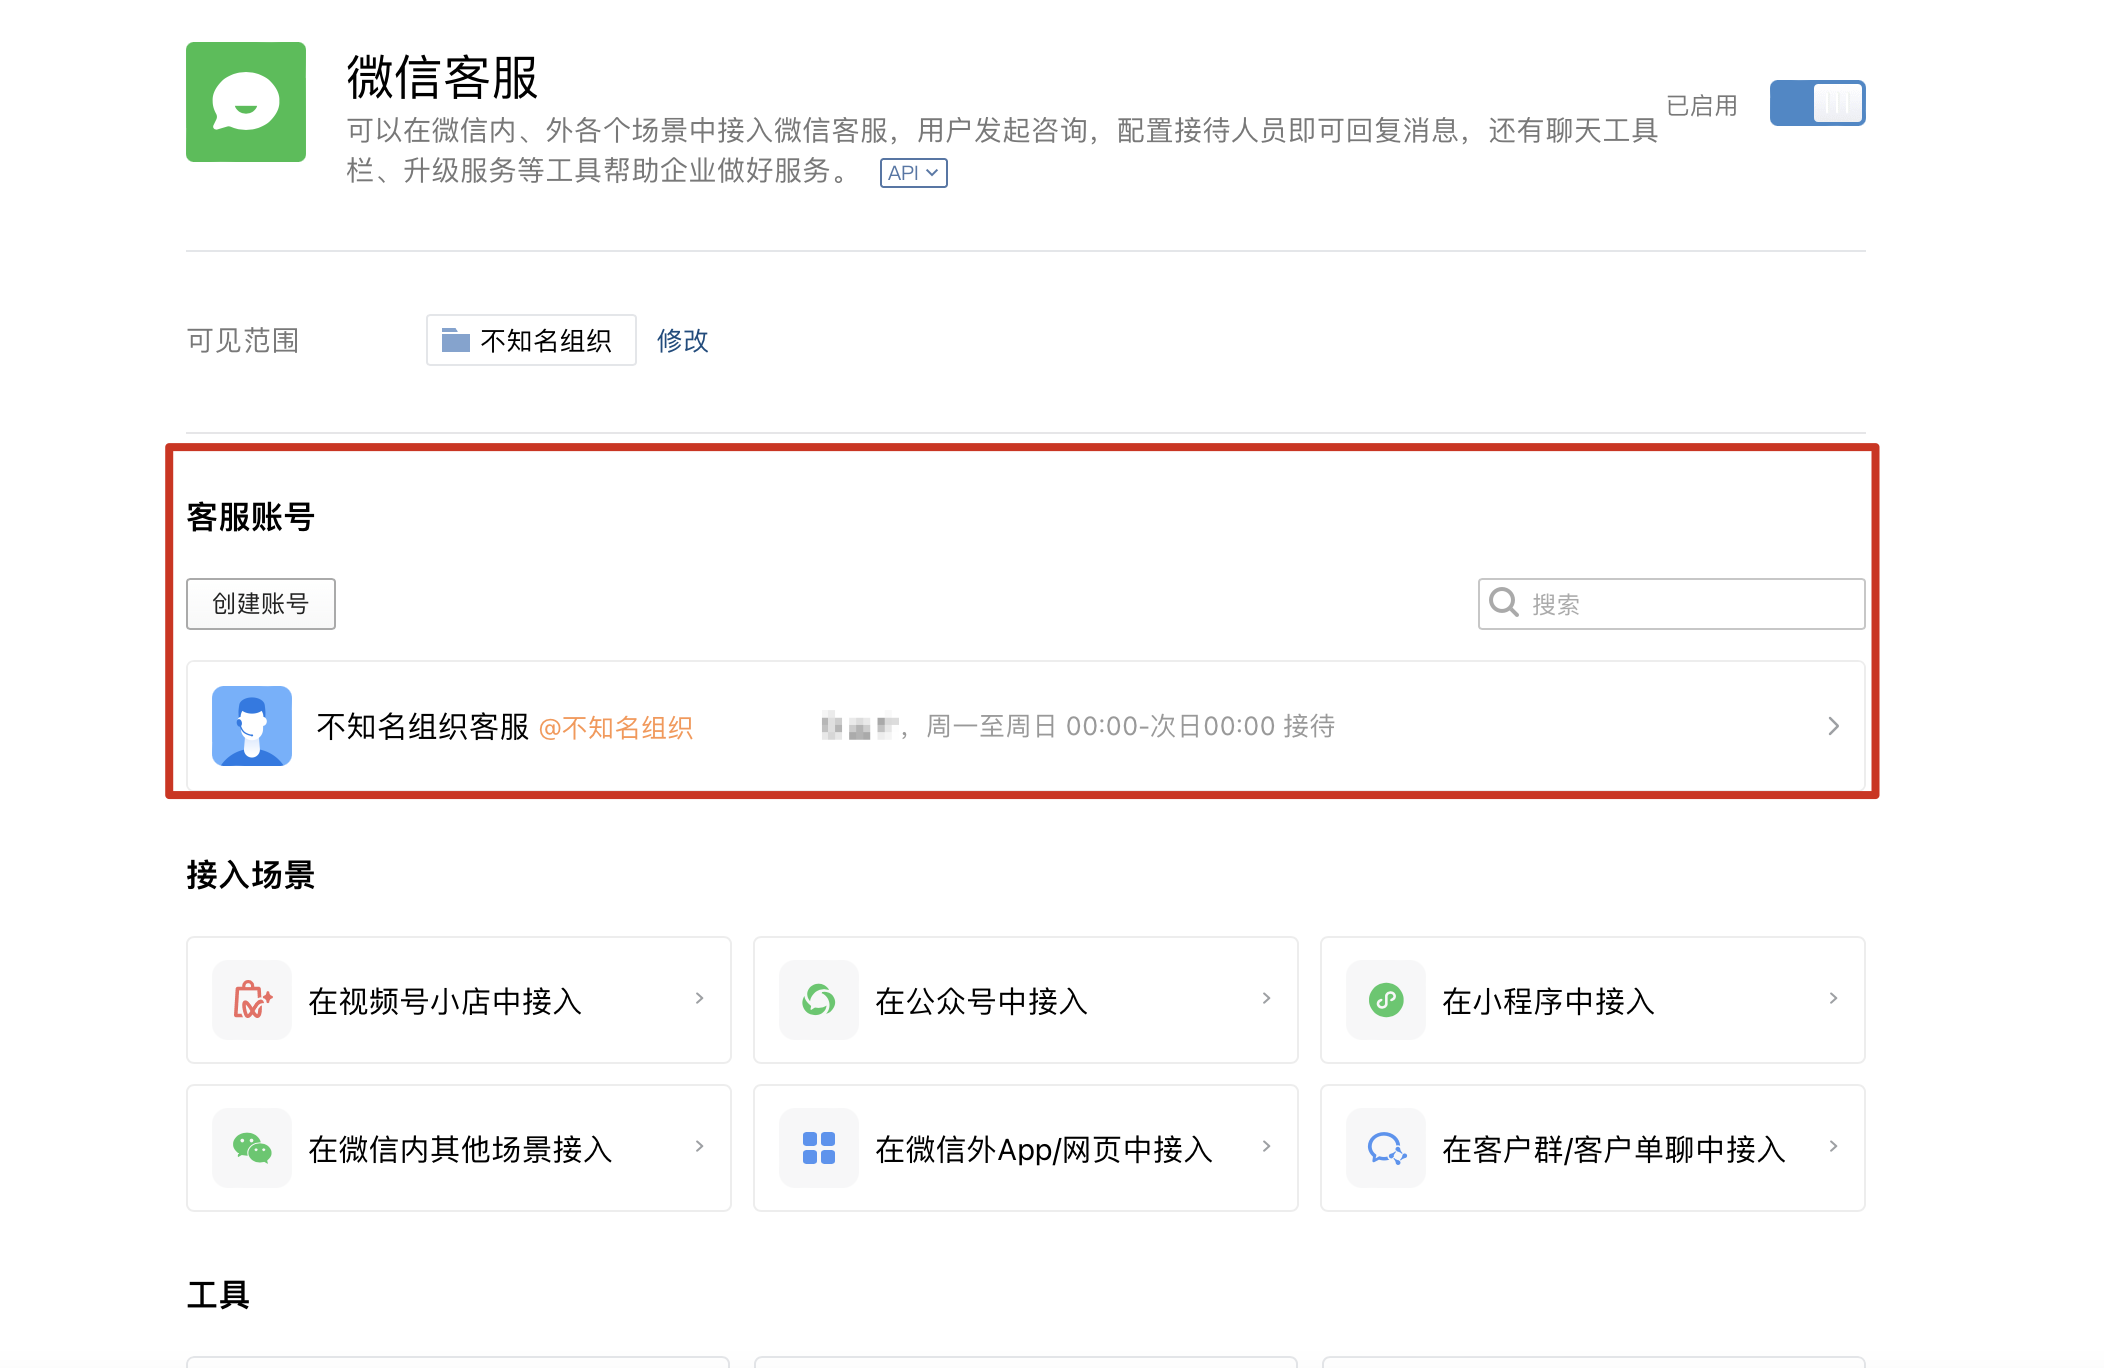The height and width of the screenshot is (1368, 2104).
Task: Open 在小程序中接入 scenario
Action: (1593, 1000)
